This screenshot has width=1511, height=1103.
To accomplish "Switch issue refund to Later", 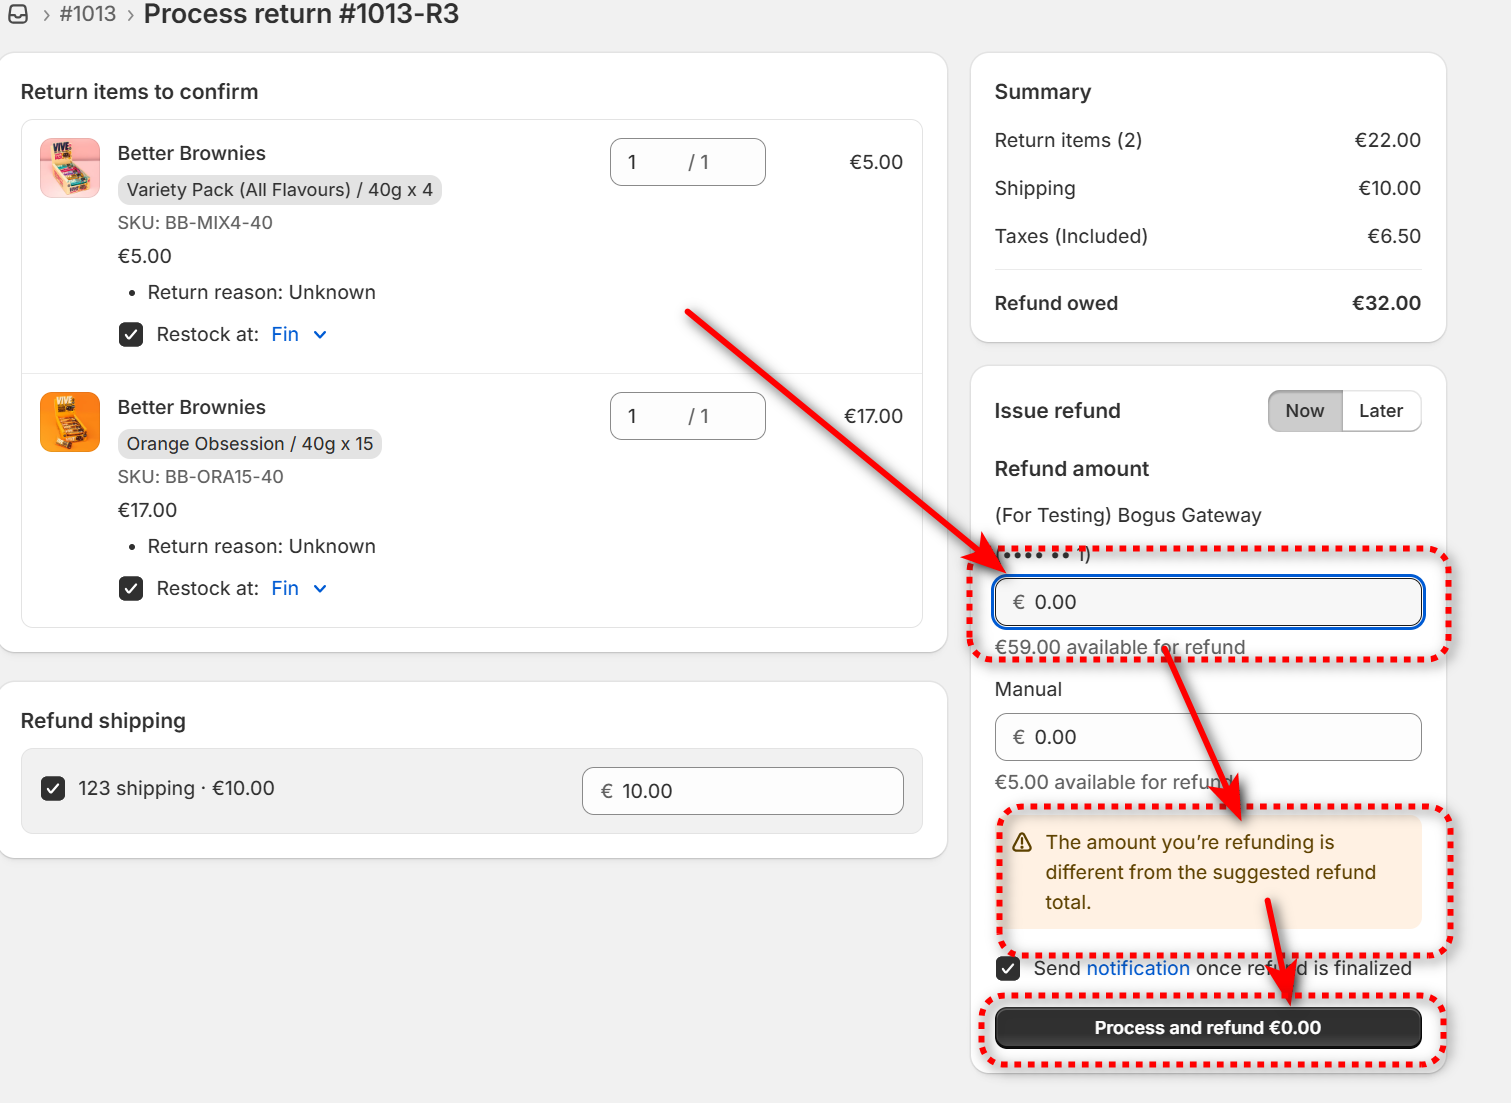I will tap(1380, 411).
